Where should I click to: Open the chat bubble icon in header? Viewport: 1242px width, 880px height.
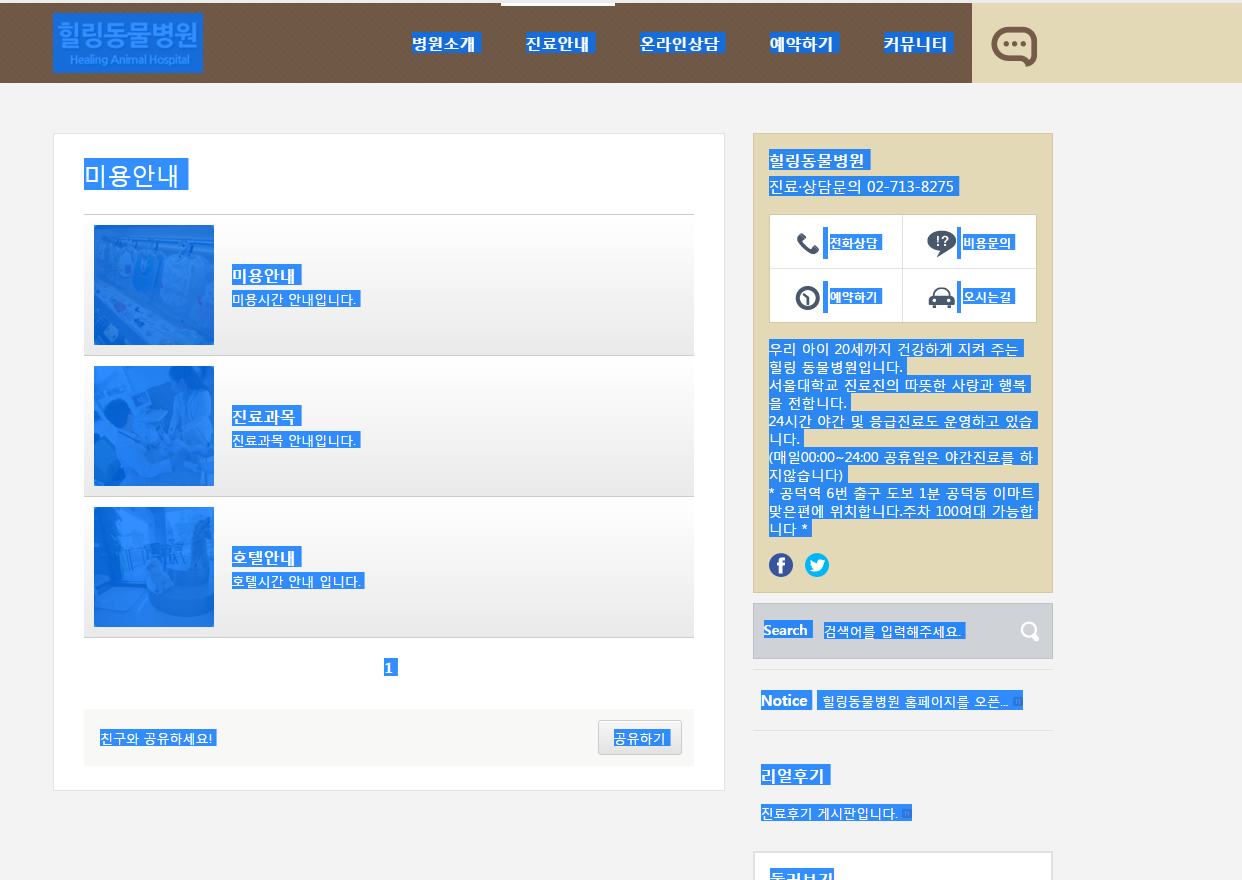(x=1014, y=46)
